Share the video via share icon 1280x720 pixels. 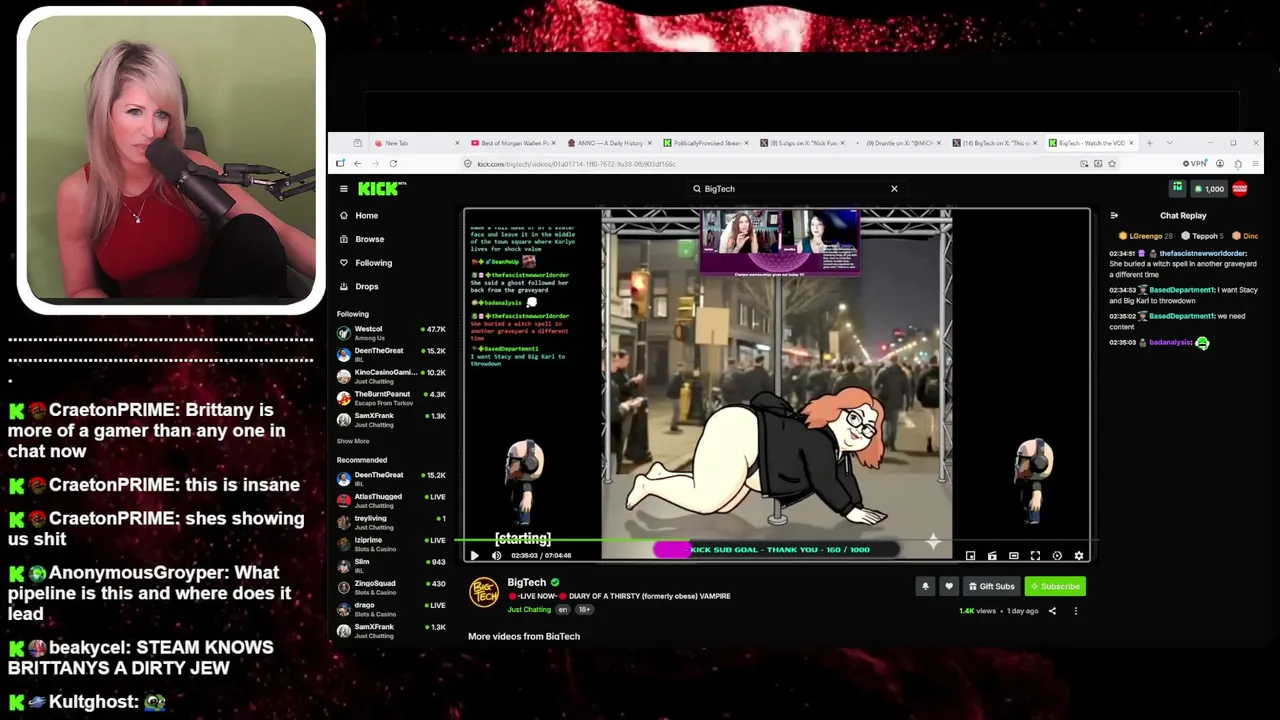(x=1052, y=611)
